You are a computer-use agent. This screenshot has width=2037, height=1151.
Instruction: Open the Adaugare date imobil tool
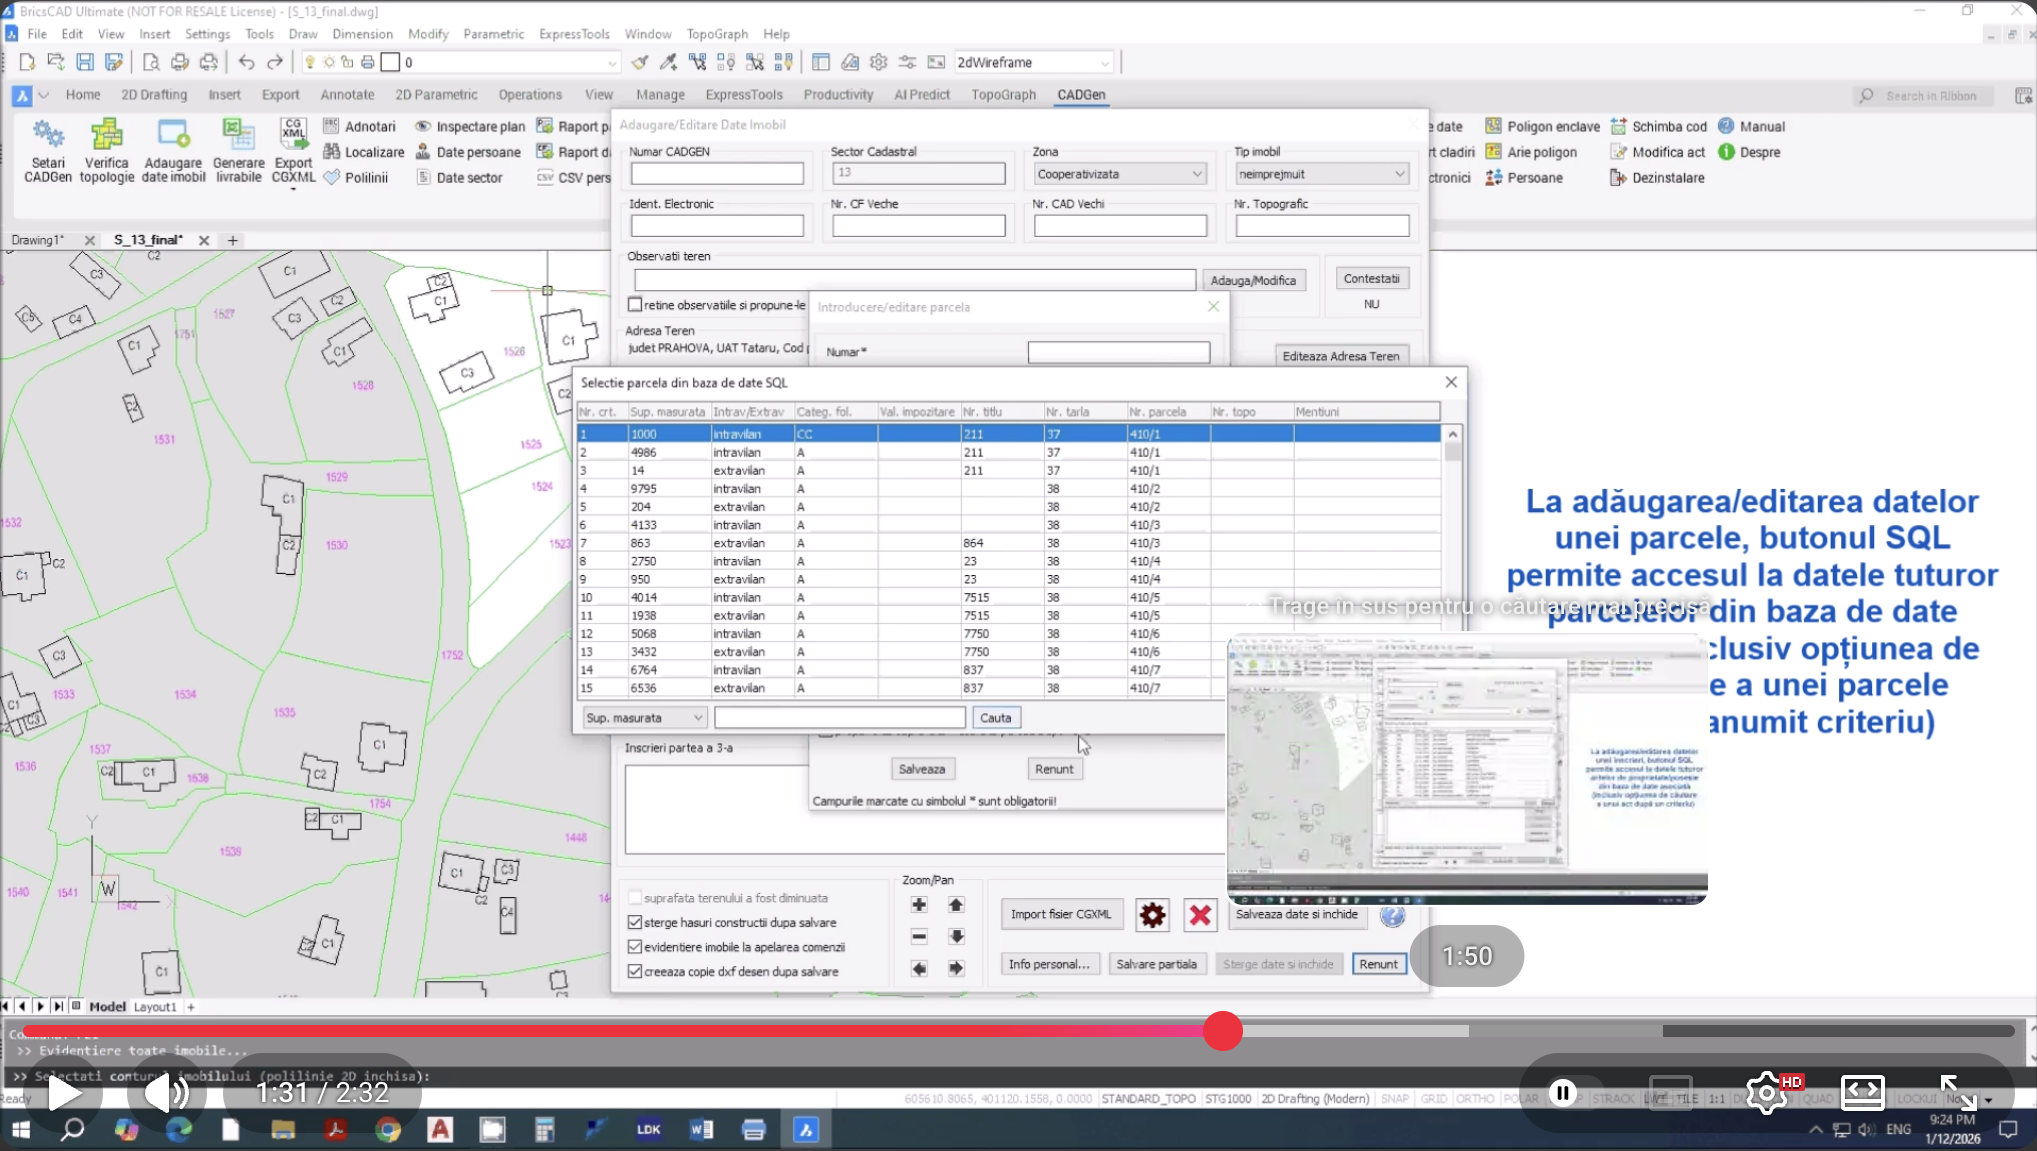(173, 151)
